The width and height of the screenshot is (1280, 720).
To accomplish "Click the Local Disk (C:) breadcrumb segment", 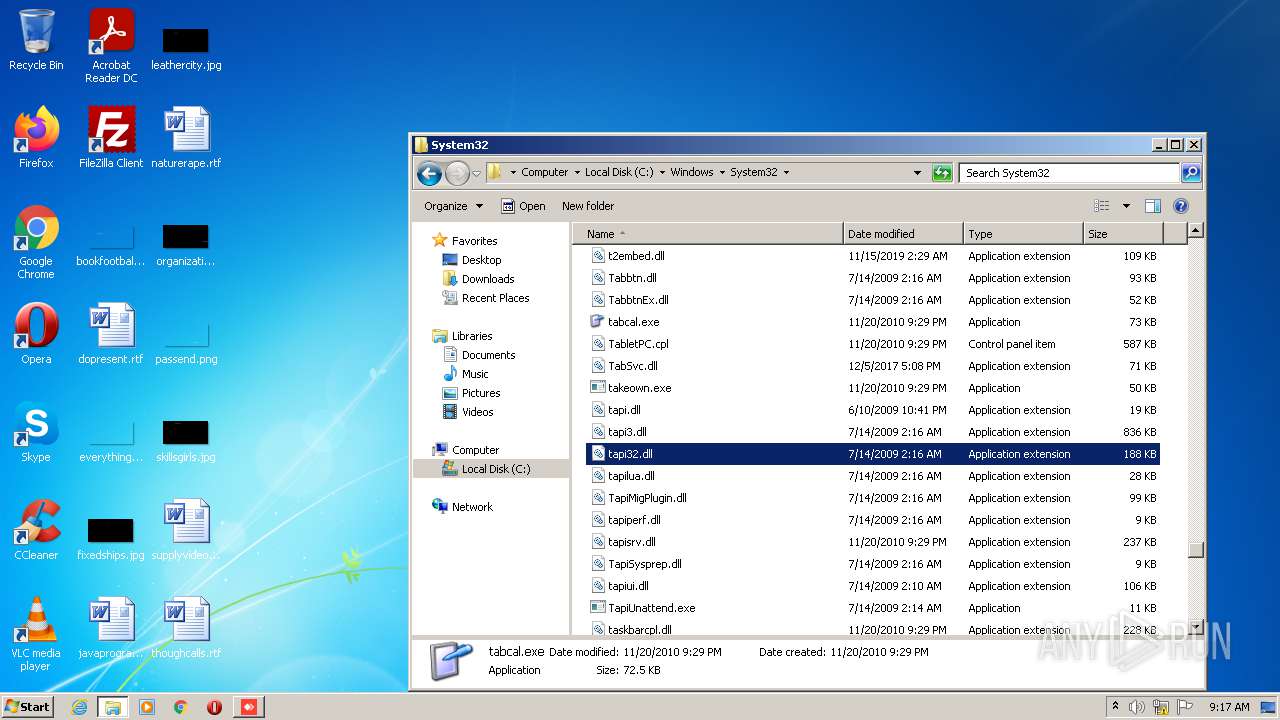I will tap(619, 173).
